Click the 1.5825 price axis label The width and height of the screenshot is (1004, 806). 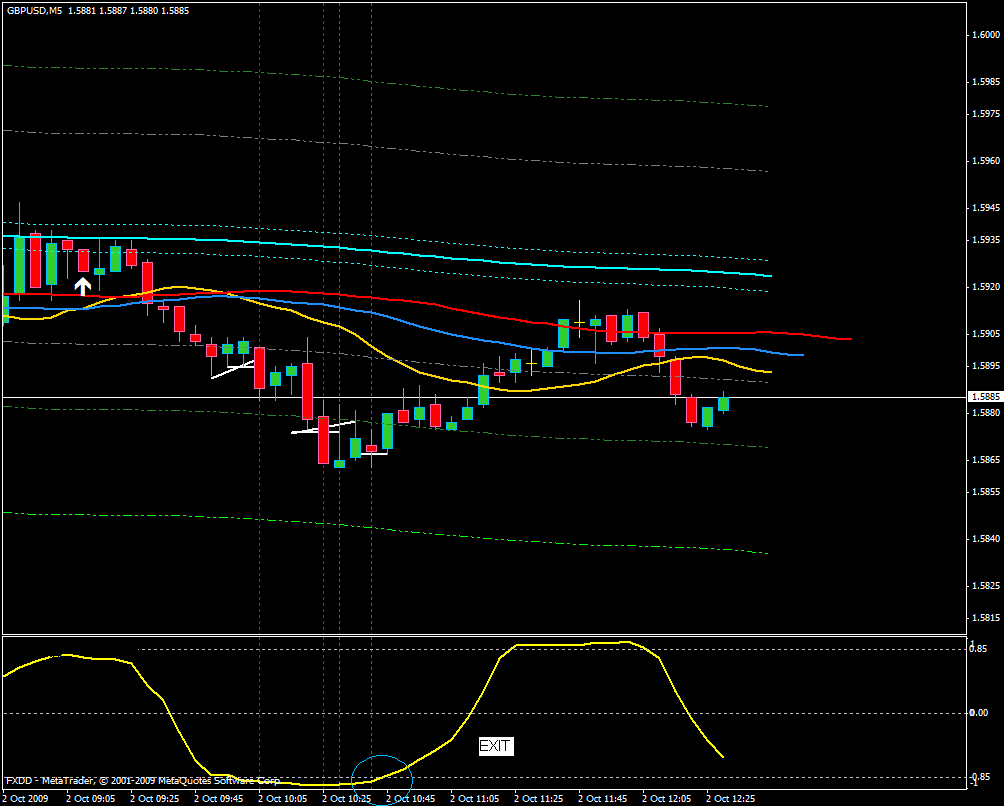click(986, 586)
